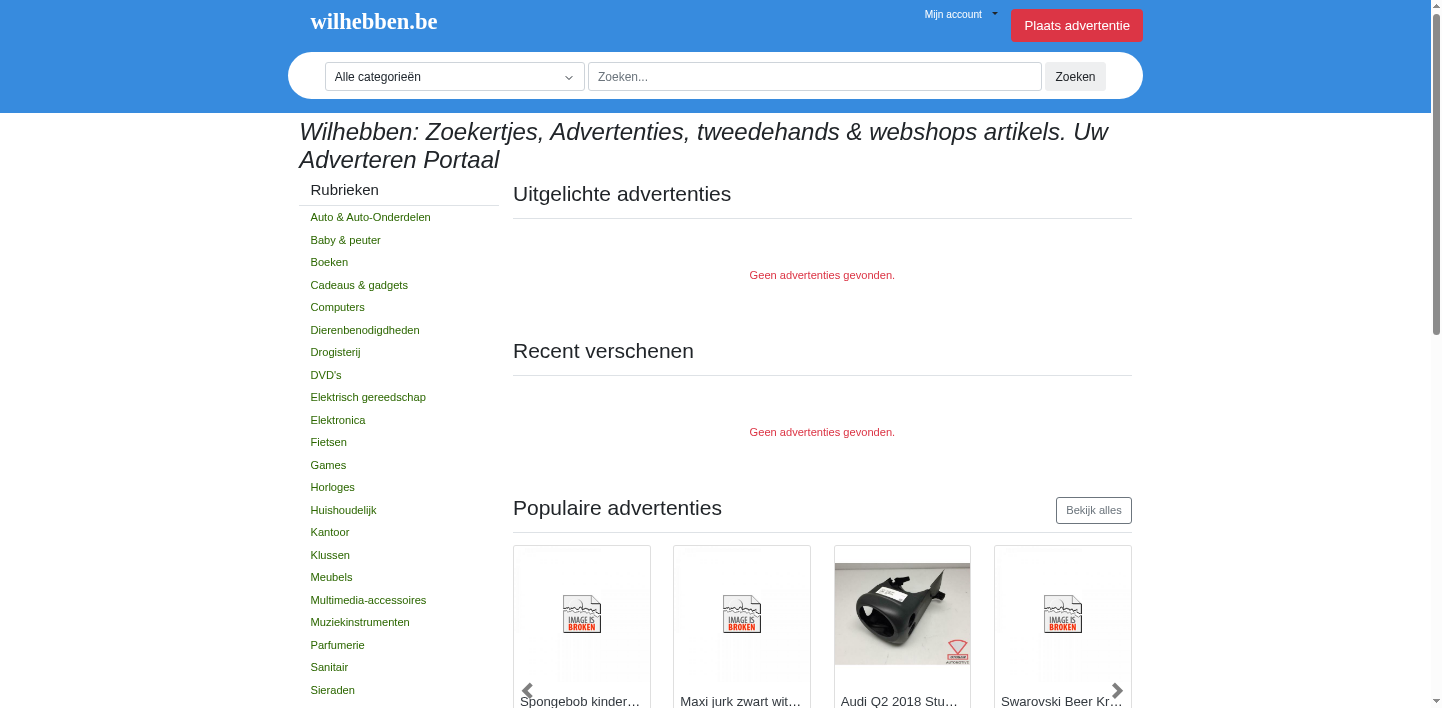Click the previous arrow on the populaire advertenties carousel

point(526,690)
